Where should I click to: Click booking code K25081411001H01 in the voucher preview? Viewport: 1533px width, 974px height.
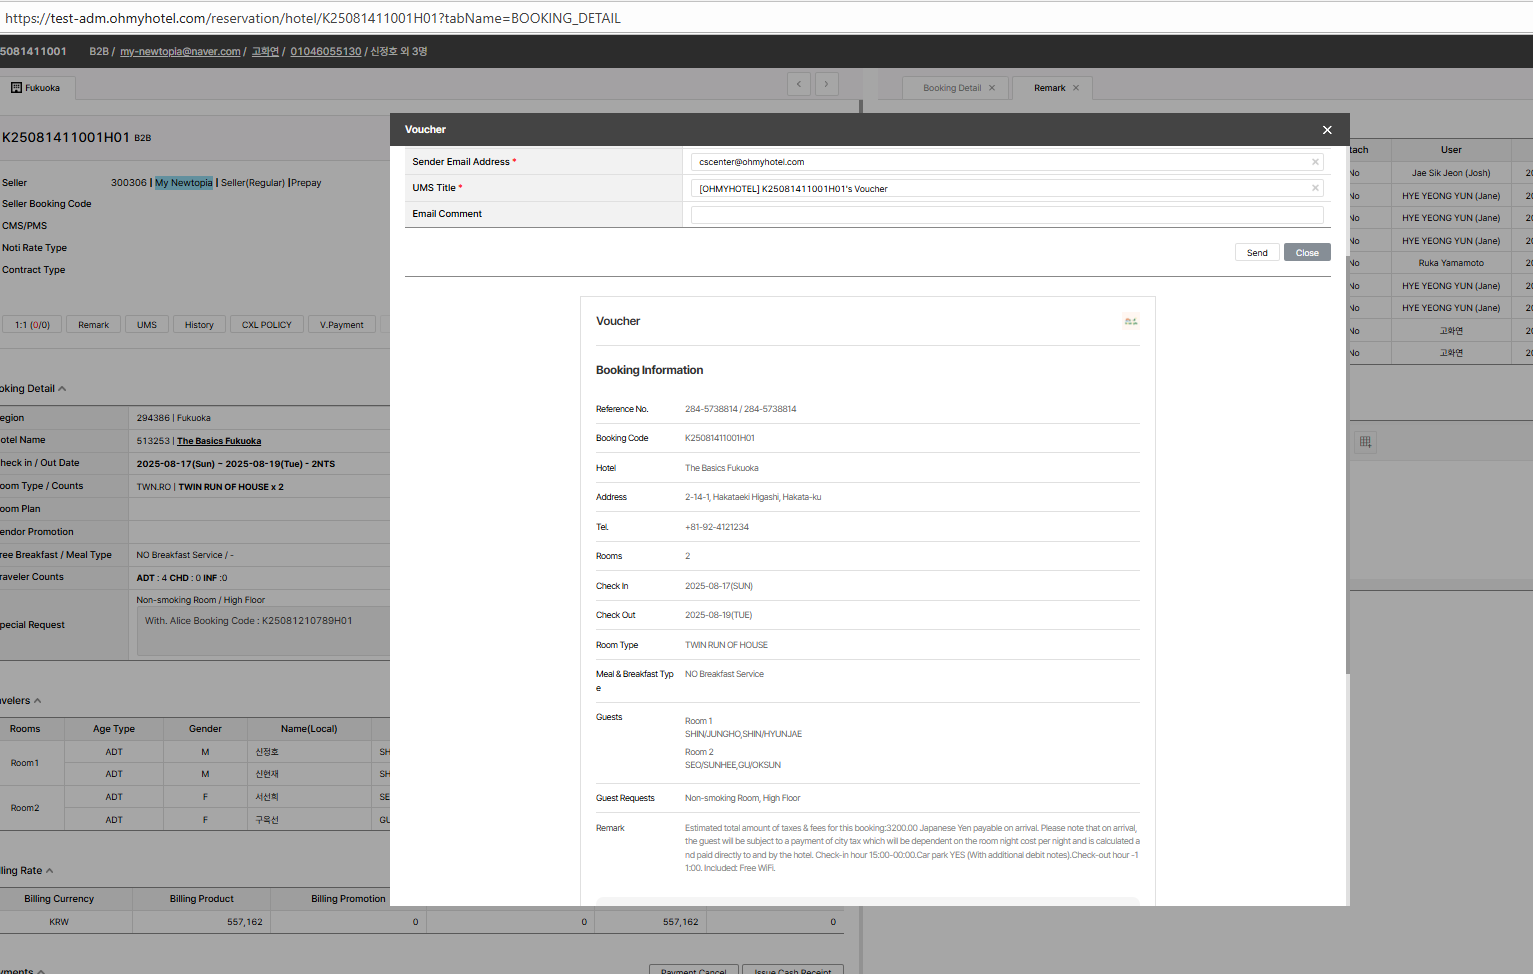[x=720, y=438]
